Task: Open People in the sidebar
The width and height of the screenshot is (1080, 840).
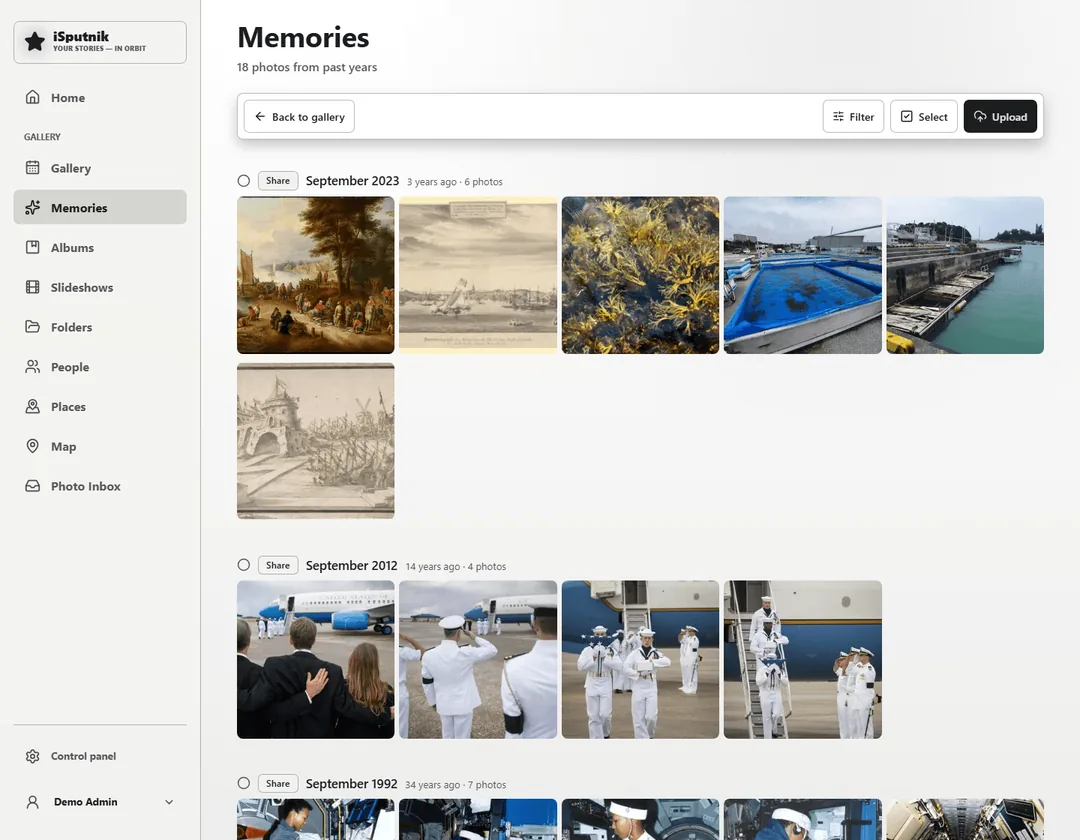Action: (x=100, y=366)
